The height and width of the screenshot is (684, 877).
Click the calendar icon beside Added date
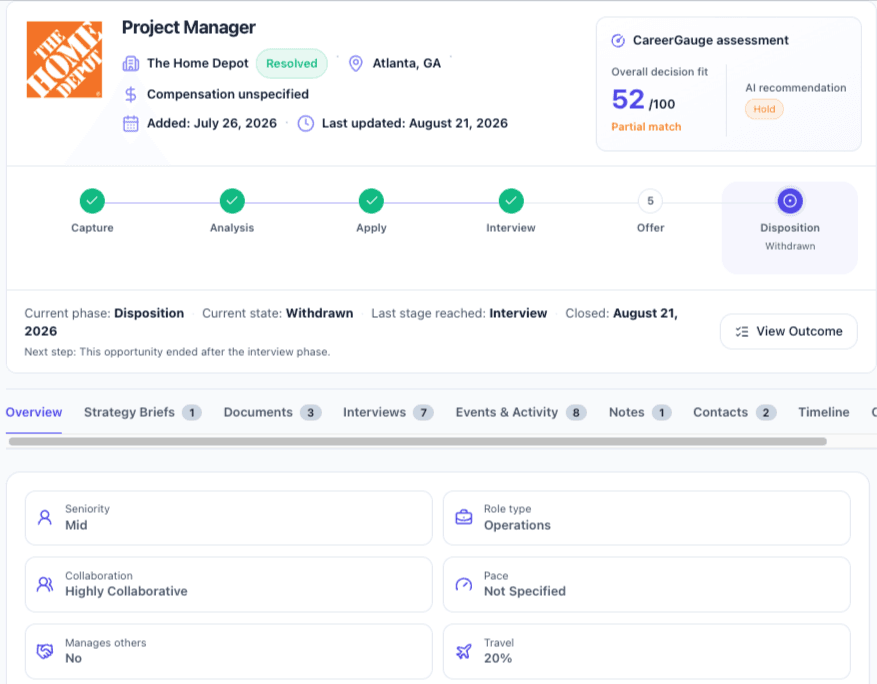(x=130, y=124)
